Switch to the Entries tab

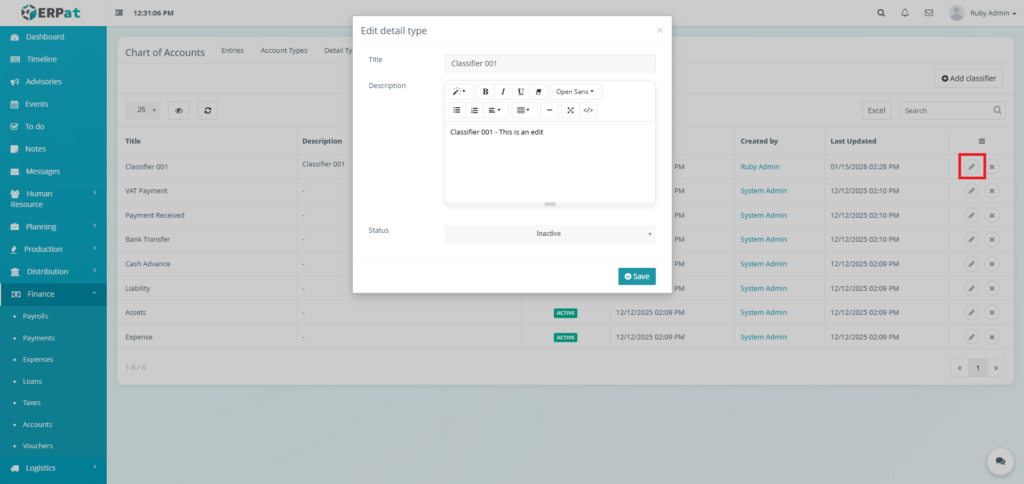(x=232, y=50)
